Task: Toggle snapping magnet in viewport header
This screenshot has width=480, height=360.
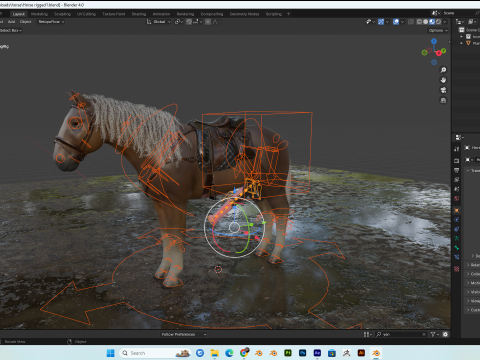Action: tap(189, 22)
